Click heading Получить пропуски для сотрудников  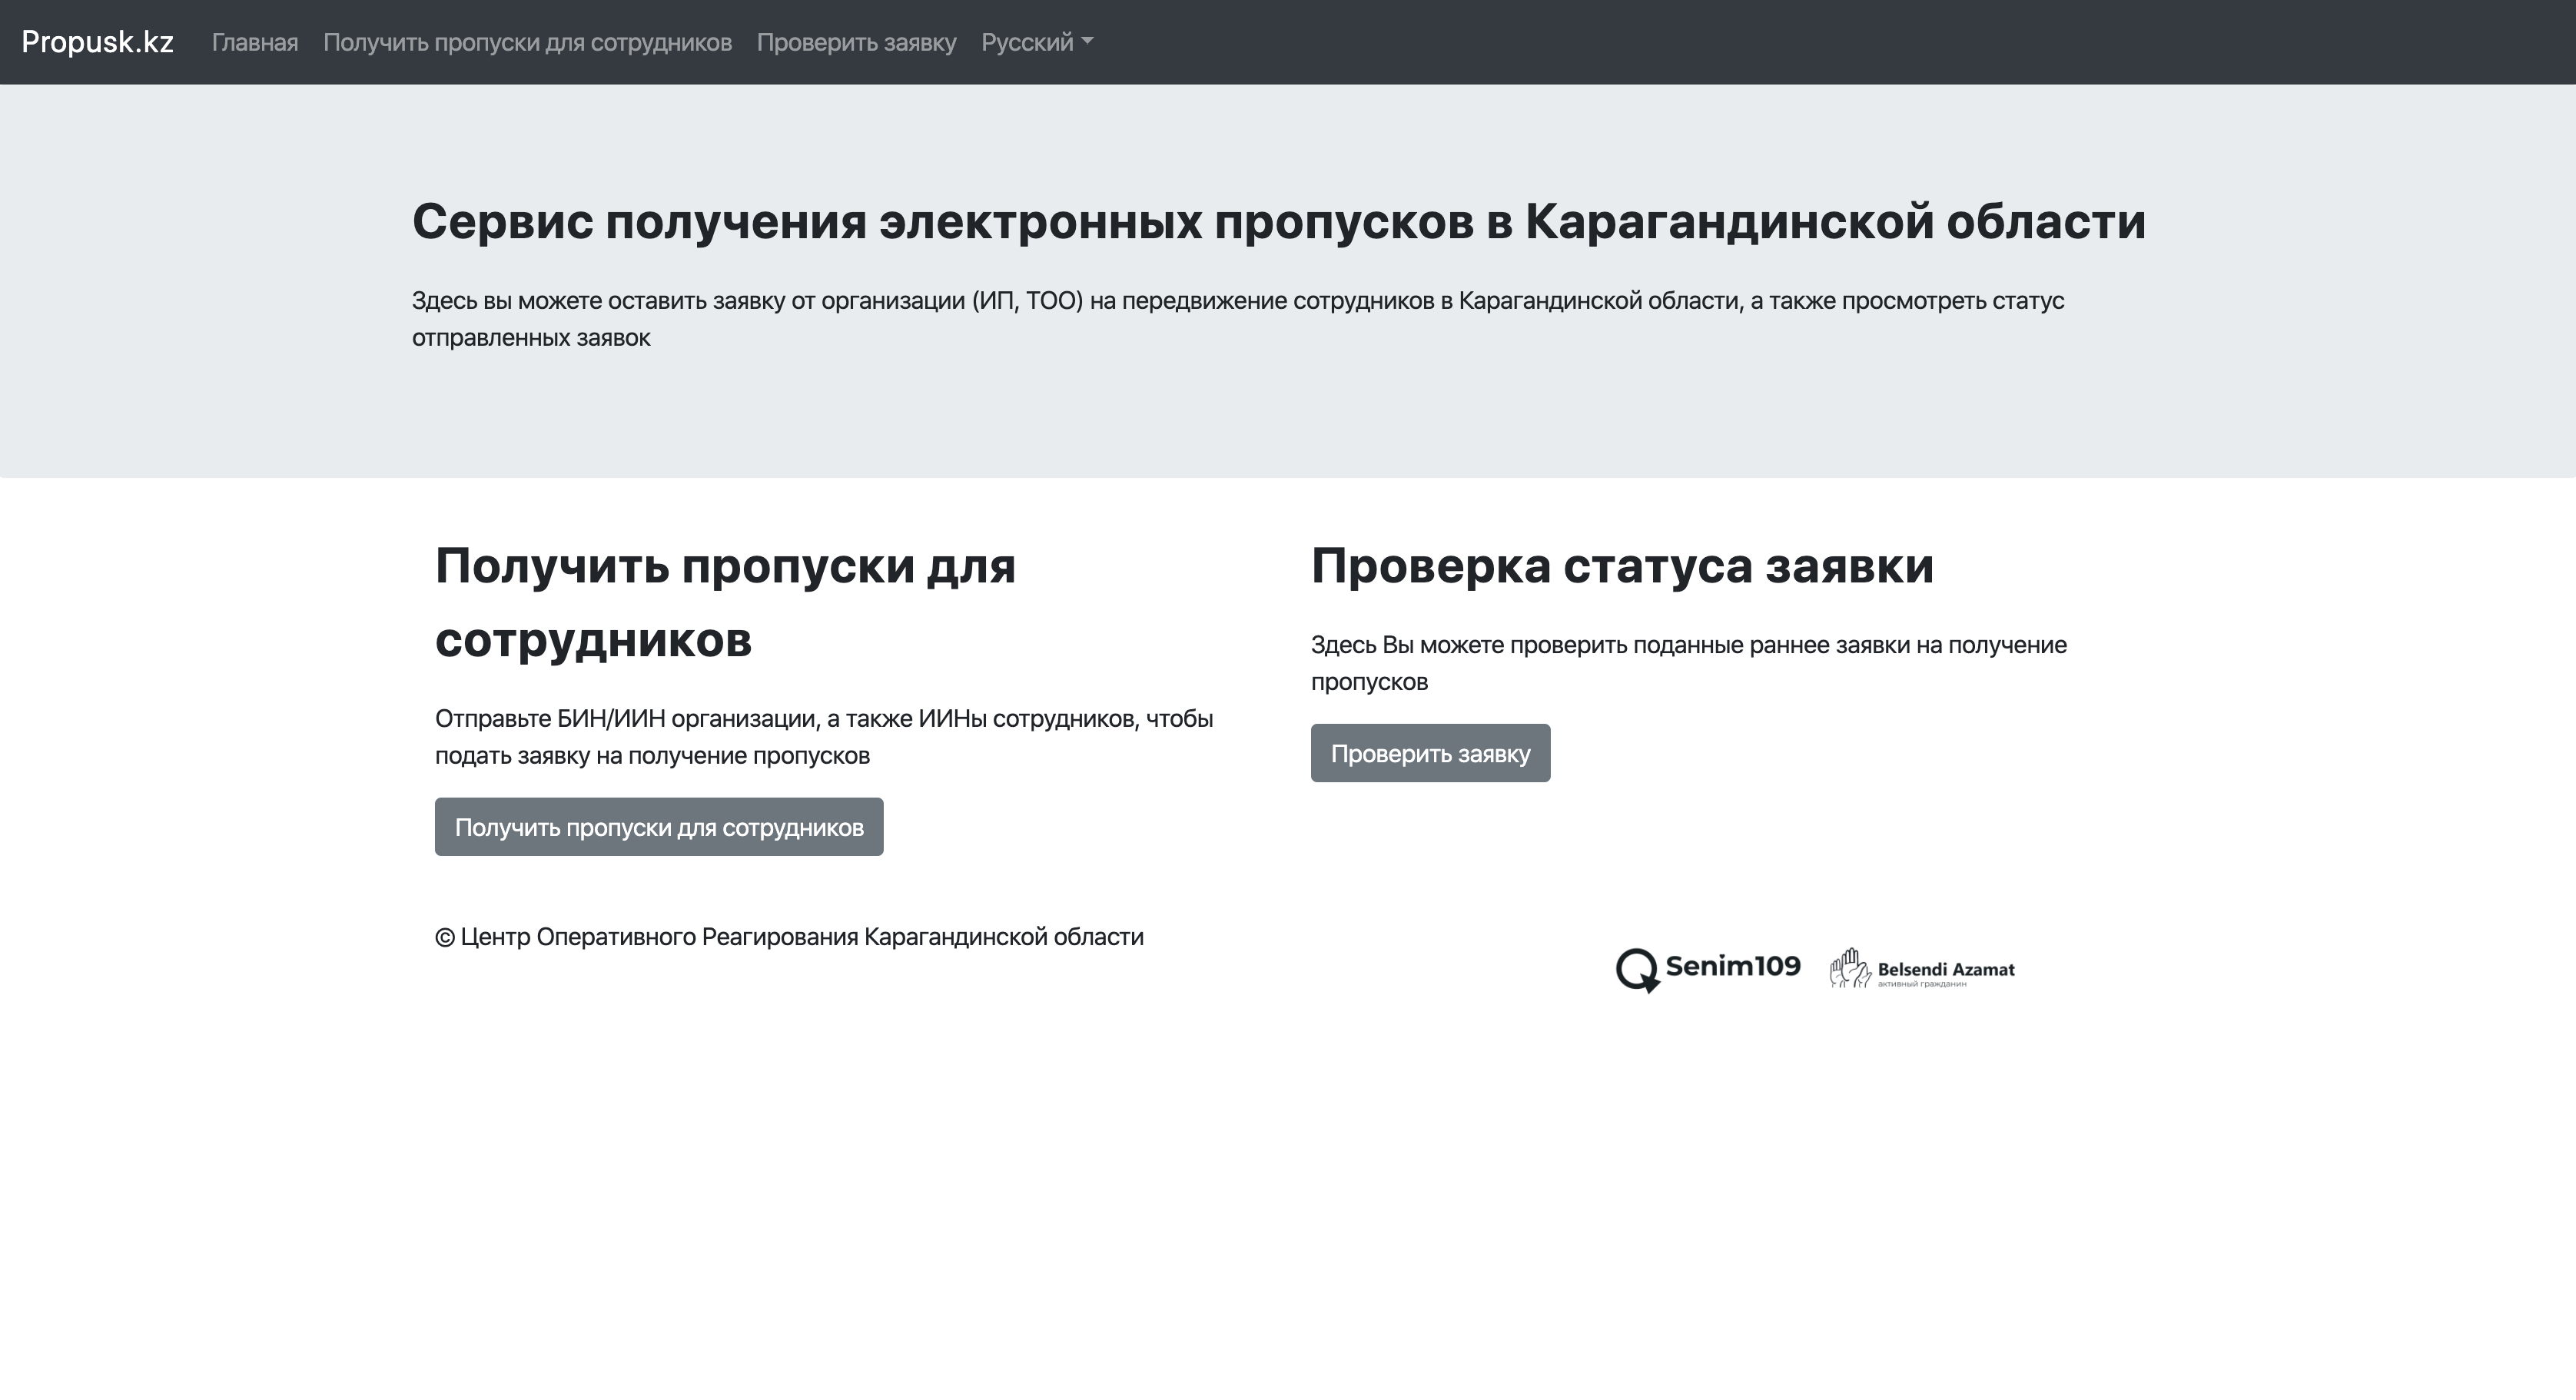[725, 602]
